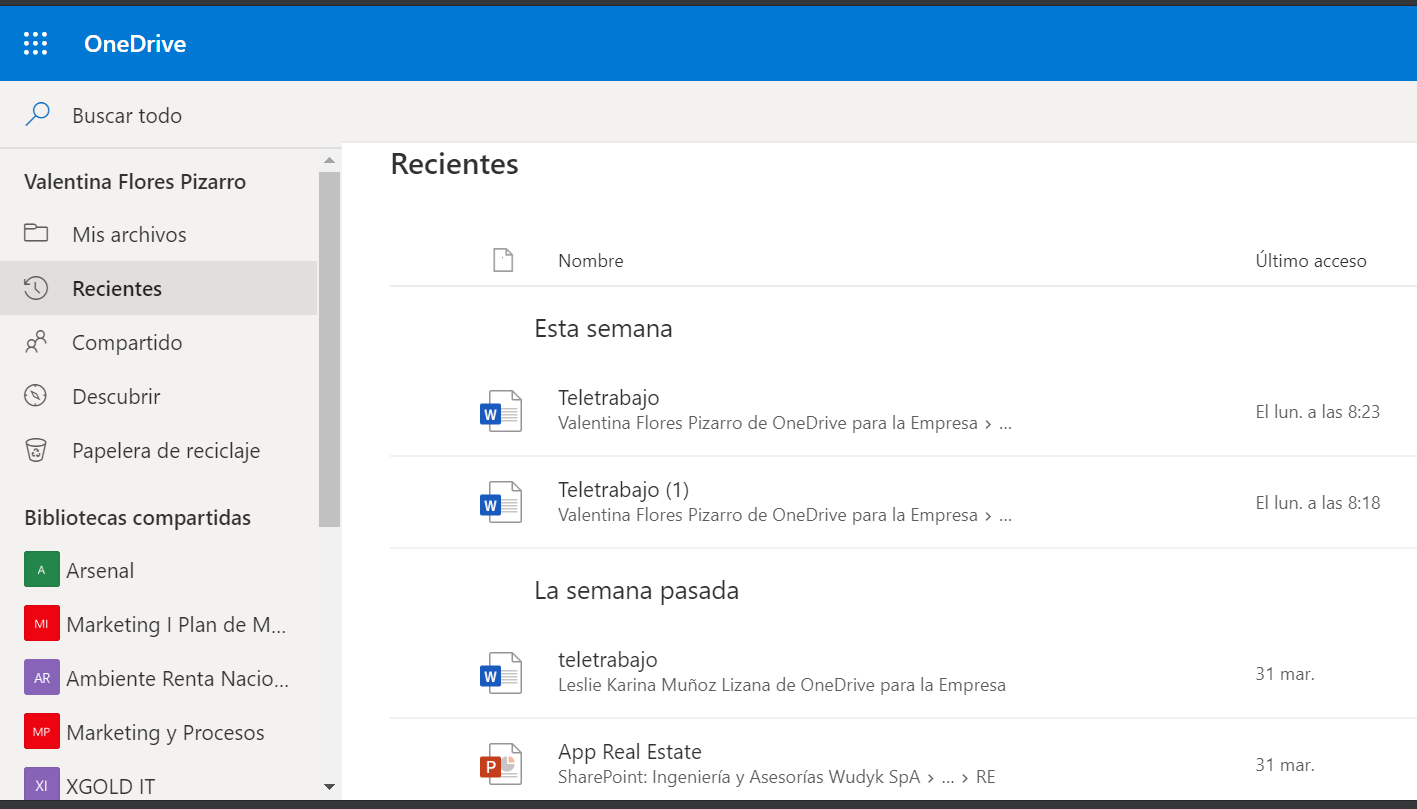
Task: Click the purple AR library icon
Action: (x=42, y=678)
